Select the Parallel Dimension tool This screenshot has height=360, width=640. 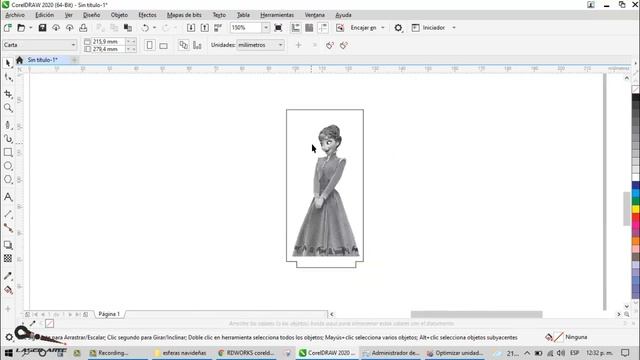(x=8, y=214)
